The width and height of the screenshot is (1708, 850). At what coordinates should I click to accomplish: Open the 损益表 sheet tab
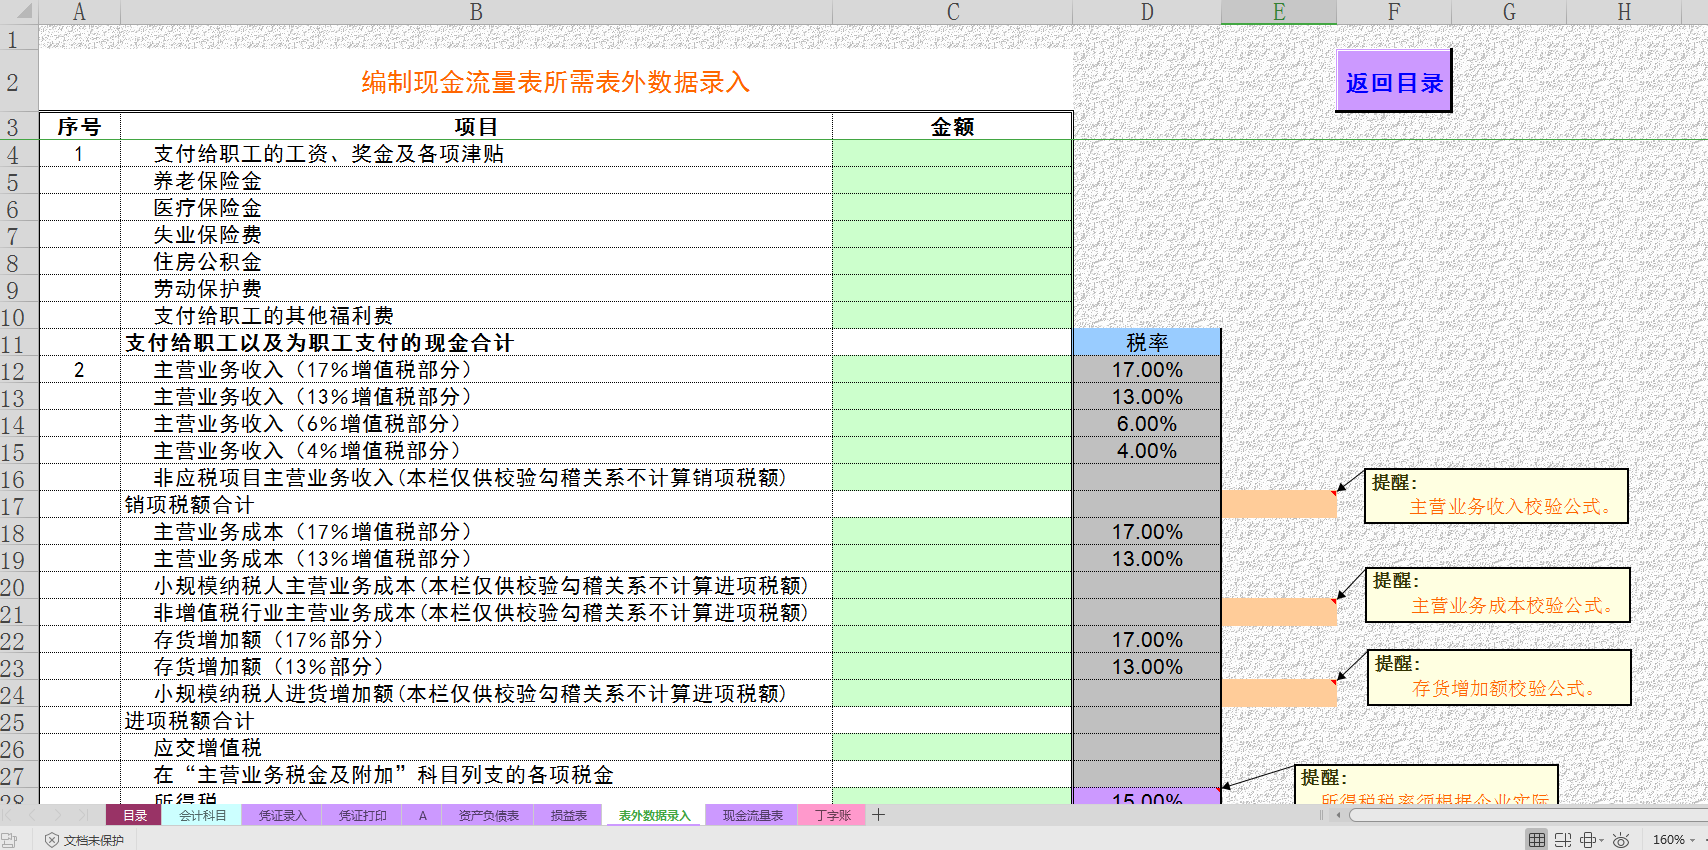click(568, 815)
